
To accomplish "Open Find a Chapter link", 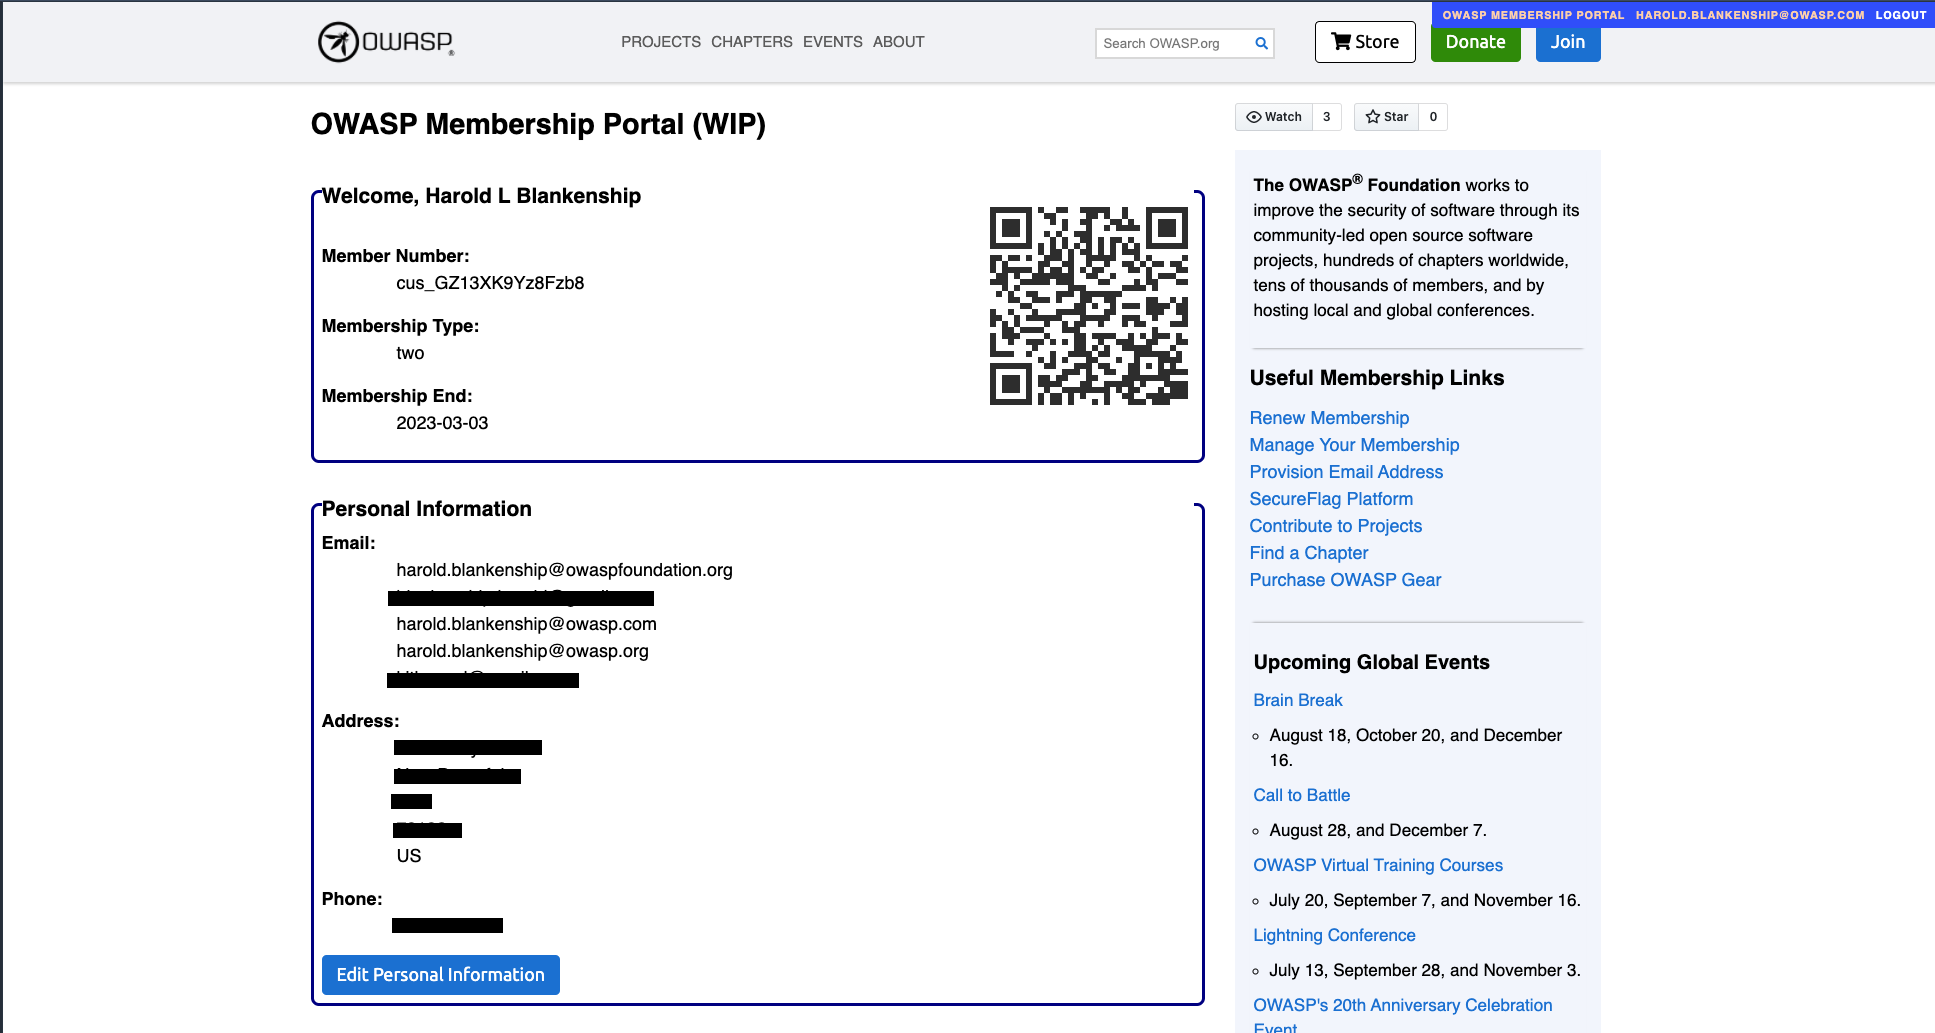I will (1308, 553).
